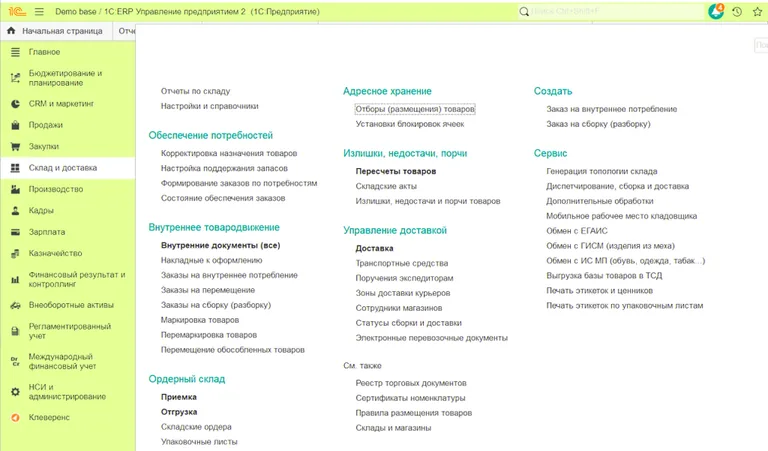Open the Продажи section
768x451 pixels.
point(46,125)
